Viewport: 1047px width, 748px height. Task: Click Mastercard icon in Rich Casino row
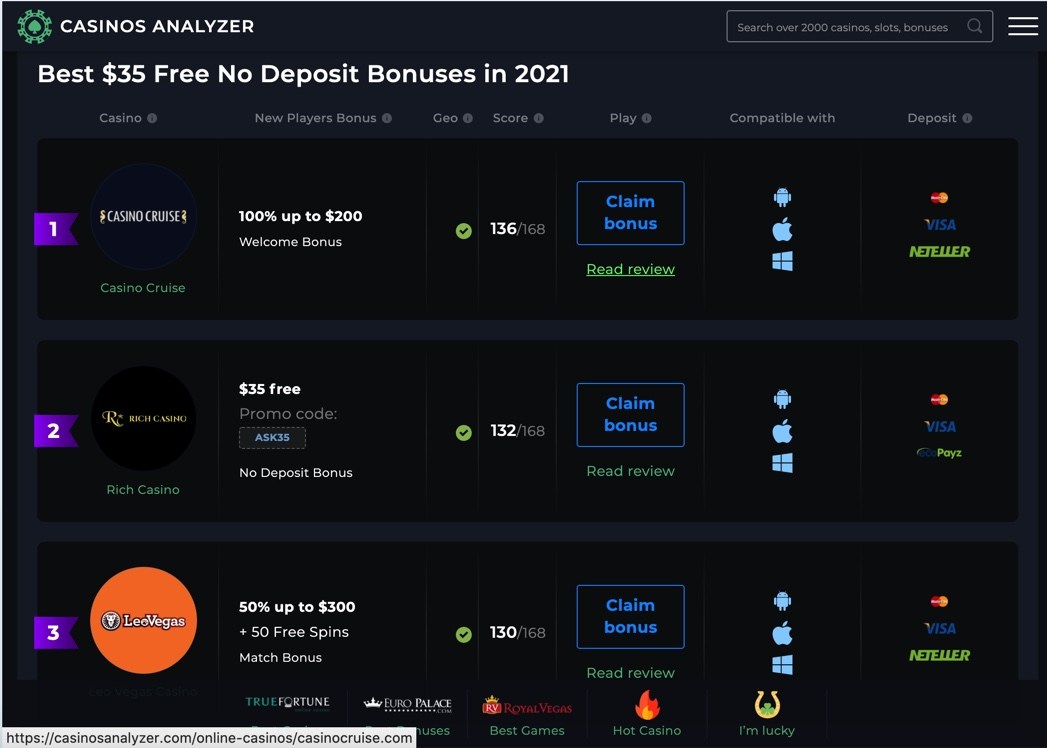(939, 399)
